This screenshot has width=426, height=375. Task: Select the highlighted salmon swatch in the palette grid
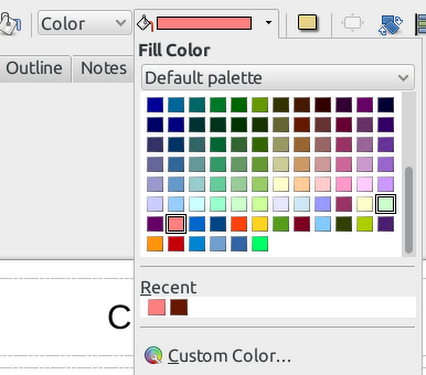176,224
